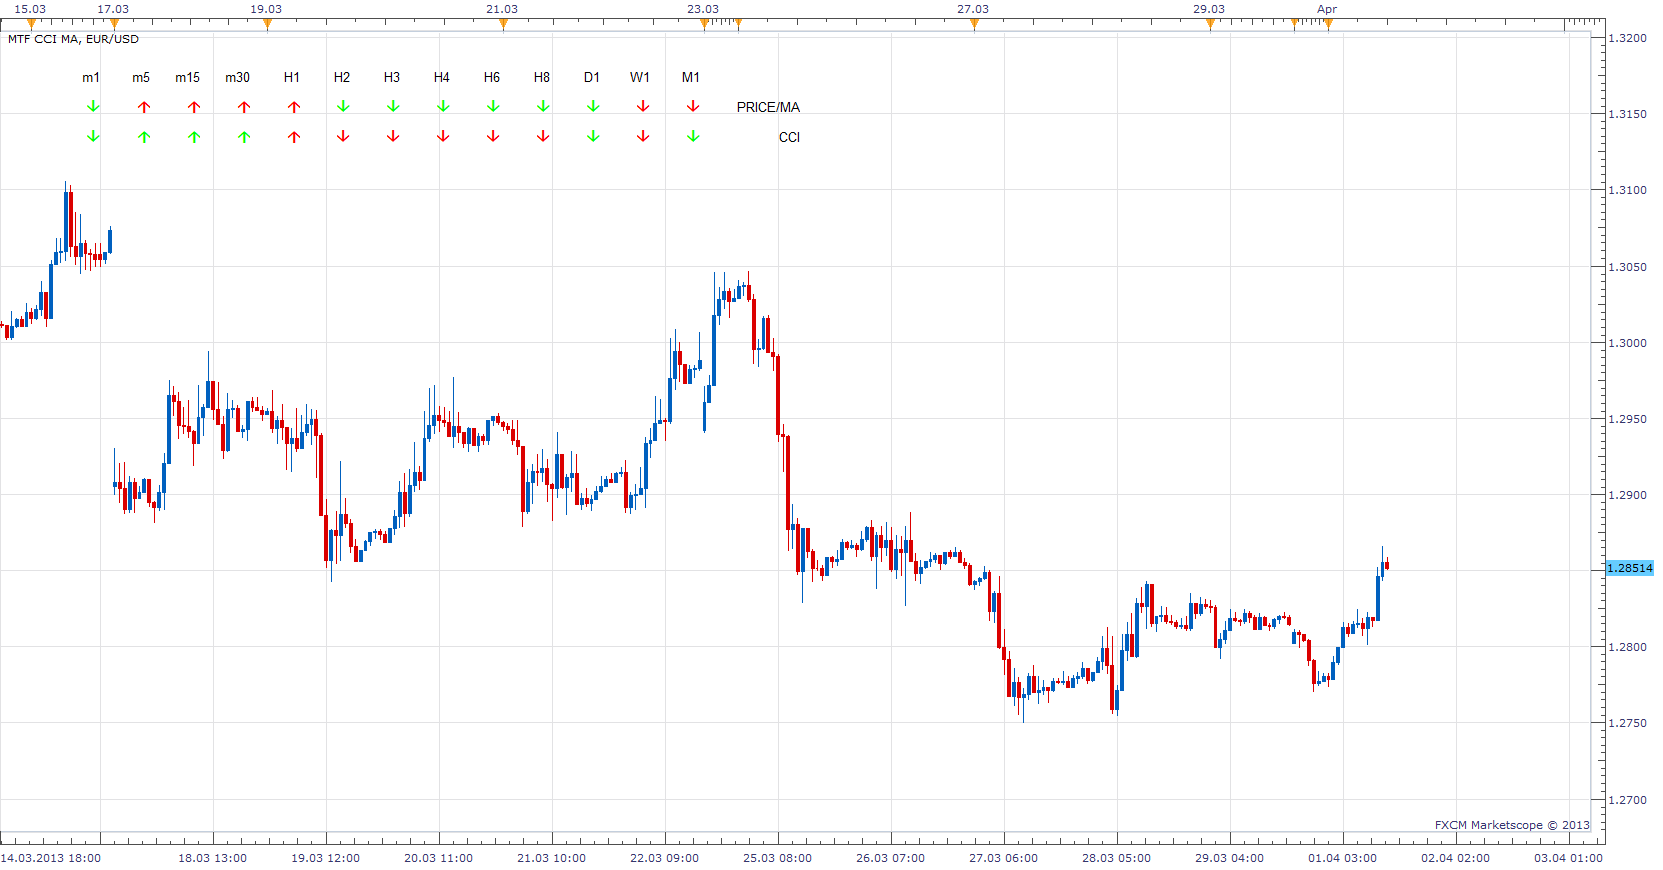Click the CCI row arrow for H8
The height and width of the screenshot is (870, 1663).
pyautogui.click(x=543, y=137)
